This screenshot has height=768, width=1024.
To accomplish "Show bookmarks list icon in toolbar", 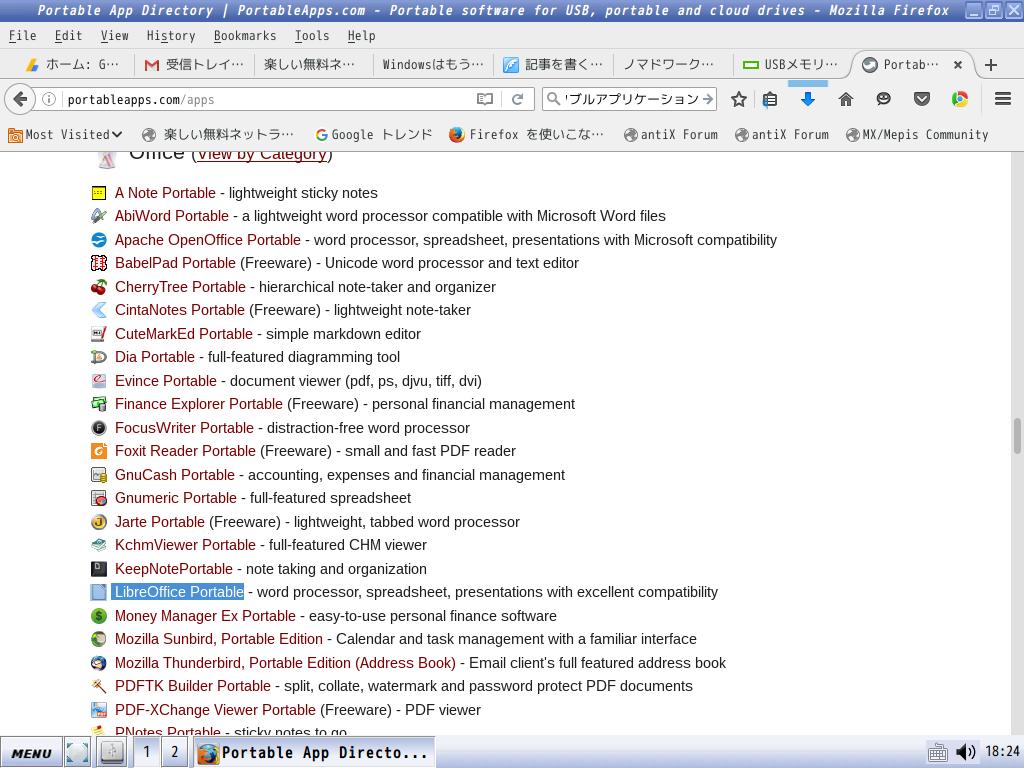I will pos(770,99).
